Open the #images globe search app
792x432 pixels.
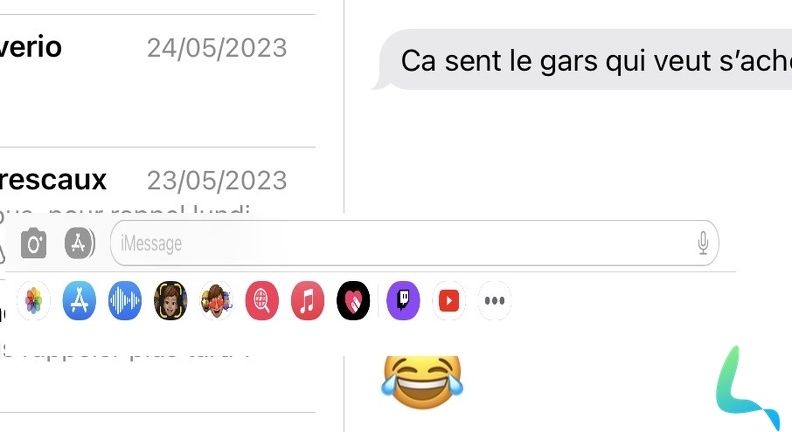262,301
